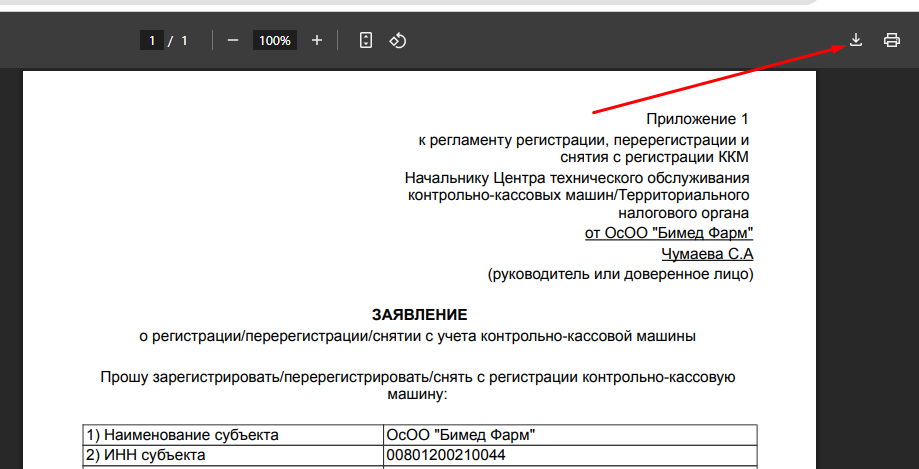Click the name "Чумаева С.А"
This screenshot has height=469, width=919.
pos(707,253)
